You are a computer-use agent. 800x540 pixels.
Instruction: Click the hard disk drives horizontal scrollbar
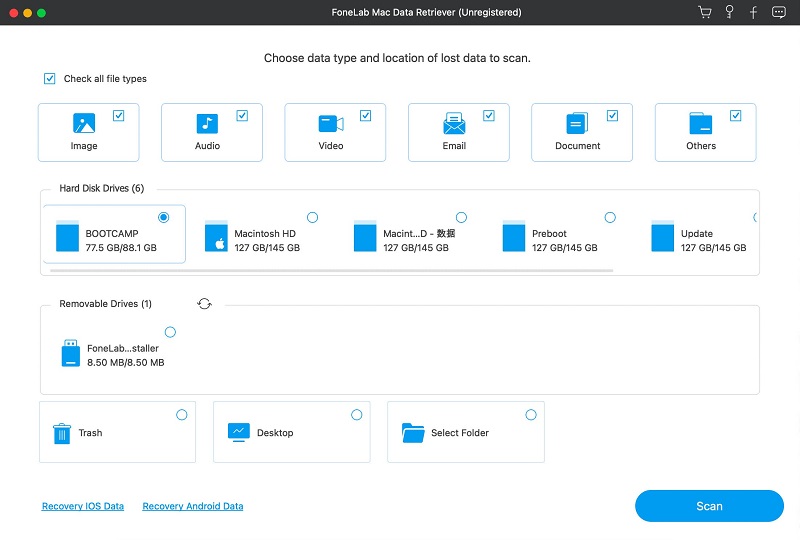pos(332,271)
